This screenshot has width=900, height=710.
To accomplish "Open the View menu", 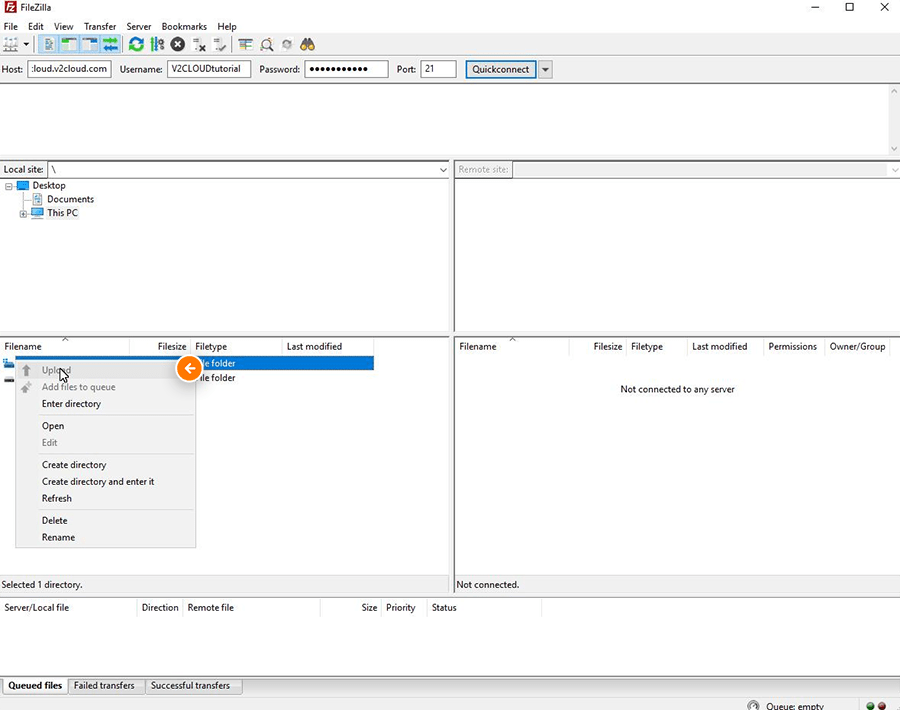I will click(x=64, y=26).
